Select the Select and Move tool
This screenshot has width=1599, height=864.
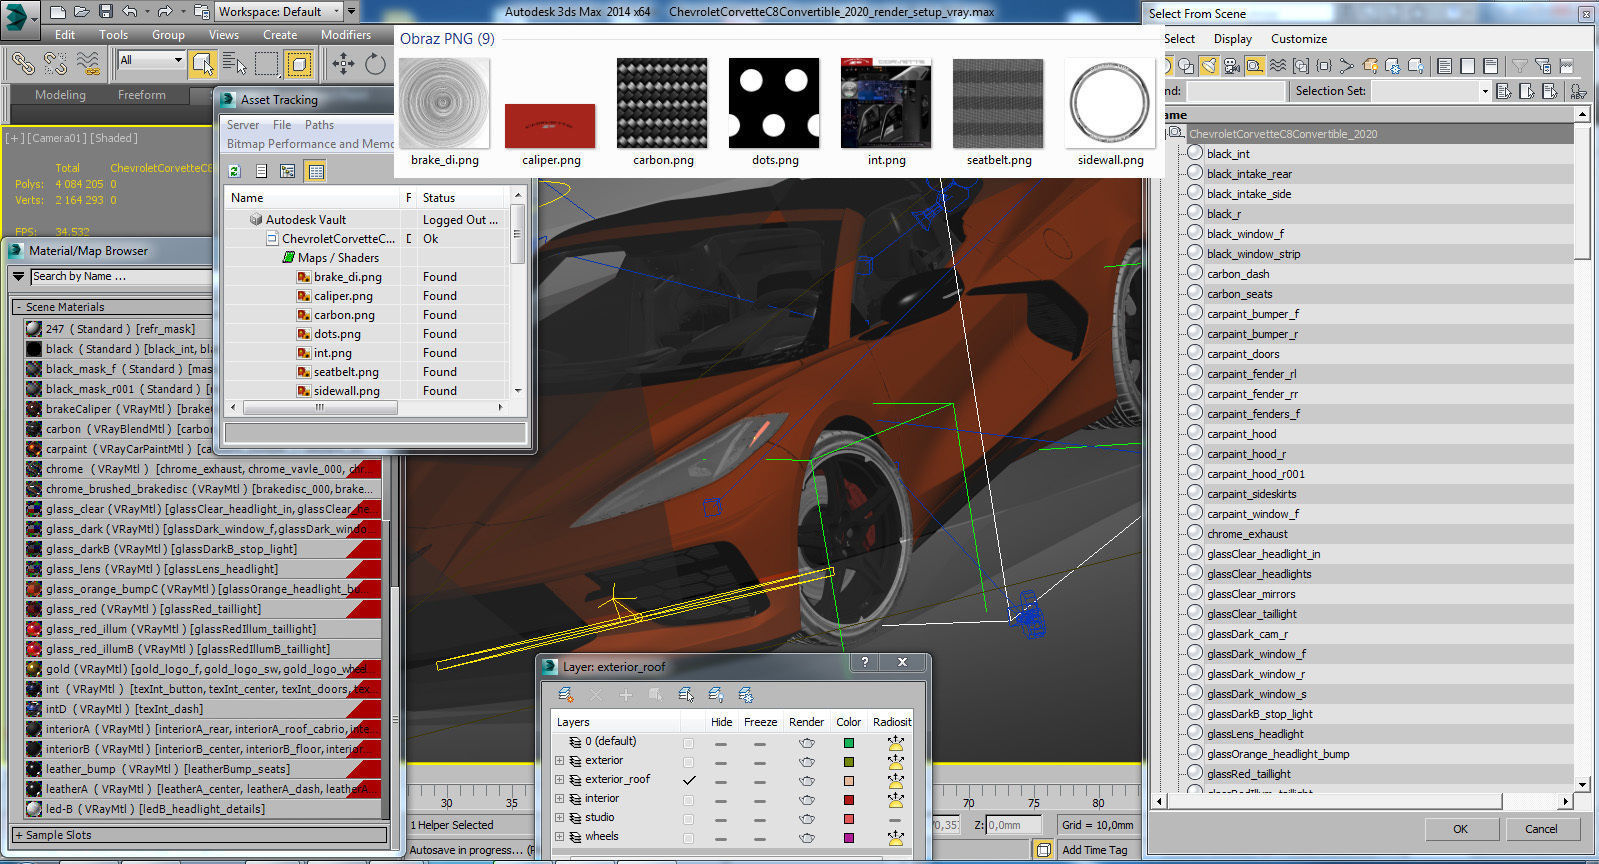coord(343,64)
